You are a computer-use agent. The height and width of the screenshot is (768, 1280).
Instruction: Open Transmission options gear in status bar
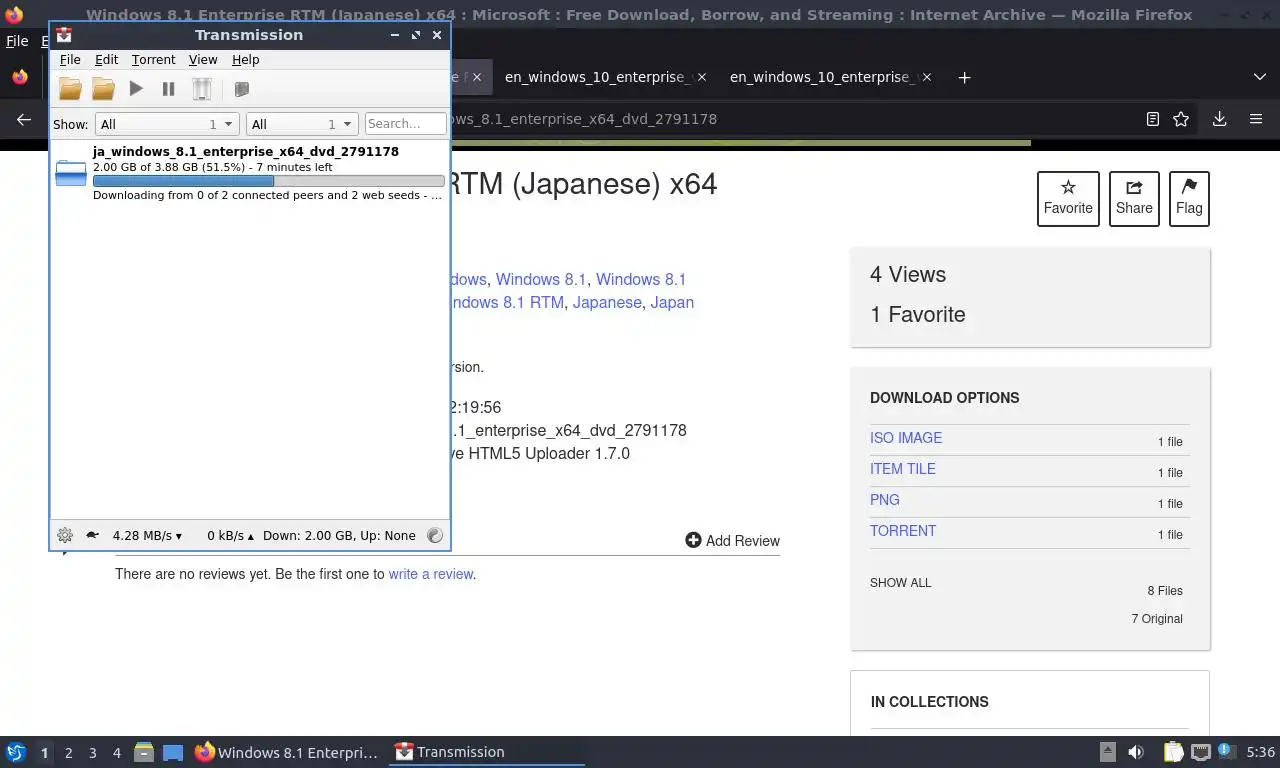(65, 535)
